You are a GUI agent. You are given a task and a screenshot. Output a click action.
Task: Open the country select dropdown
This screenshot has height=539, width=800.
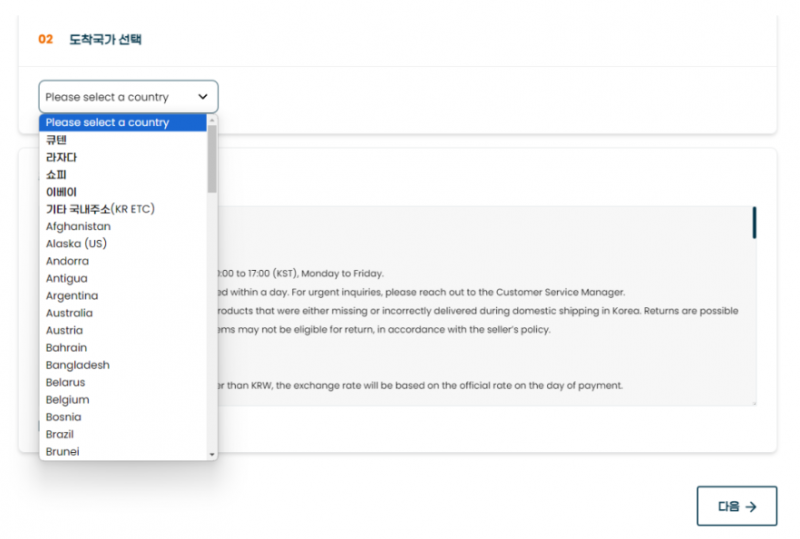(x=128, y=96)
